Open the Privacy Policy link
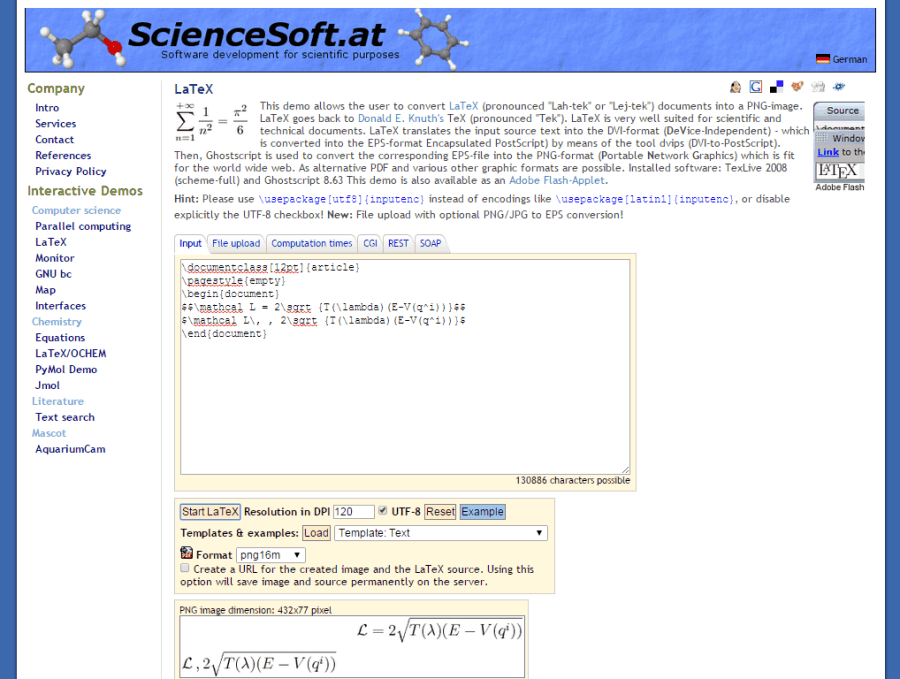900x679 pixels. pyautogui.click(x=71, y=172)
